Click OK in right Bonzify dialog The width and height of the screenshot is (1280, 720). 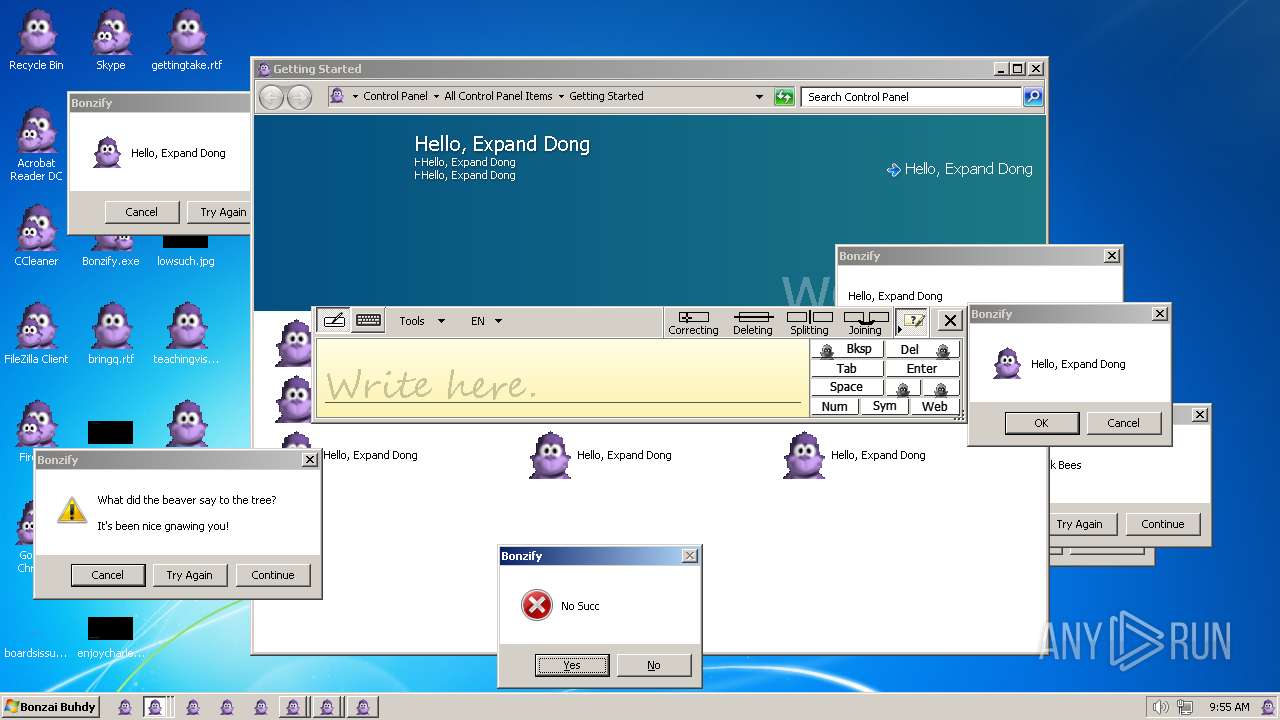1041,423
